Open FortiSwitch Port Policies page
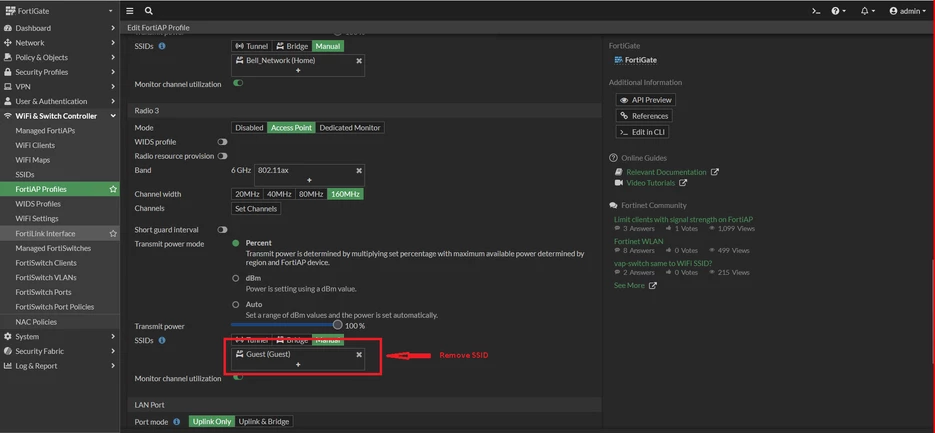The width and height of the screenshot is (935, 433). pyautogui.click(x=55, y=307)
